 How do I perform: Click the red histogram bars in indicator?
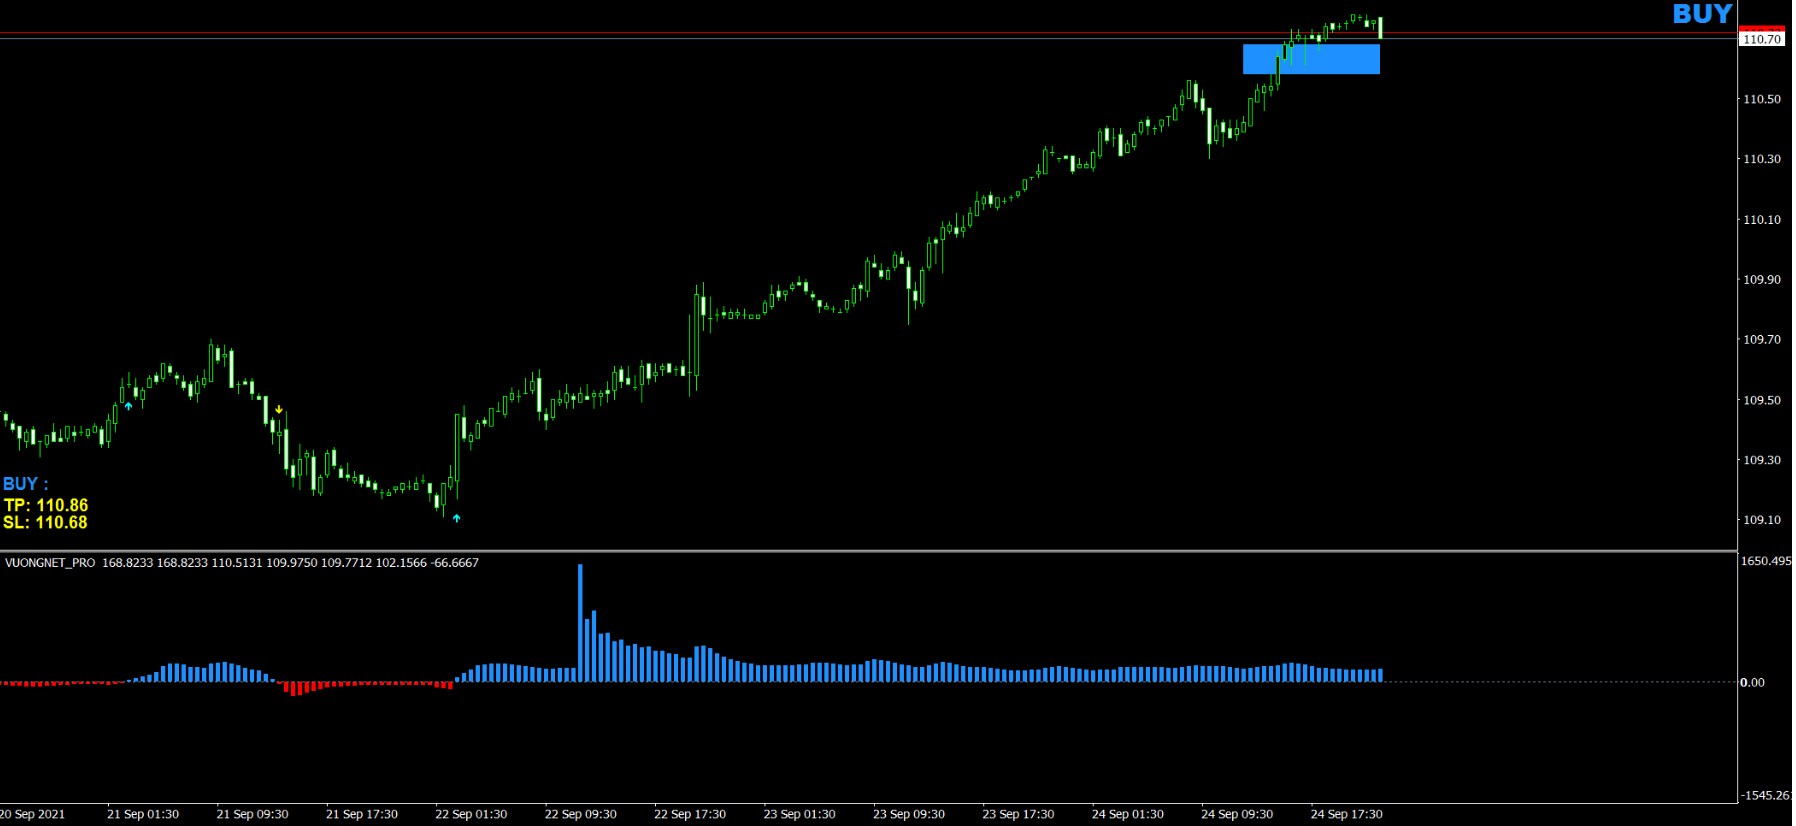point(297,688)
